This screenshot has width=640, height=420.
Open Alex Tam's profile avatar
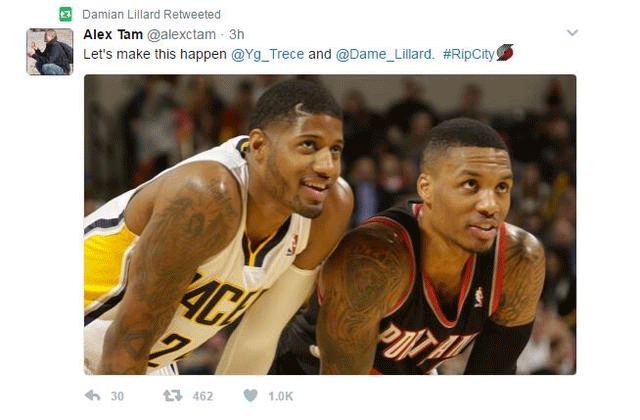click(50, 51)
